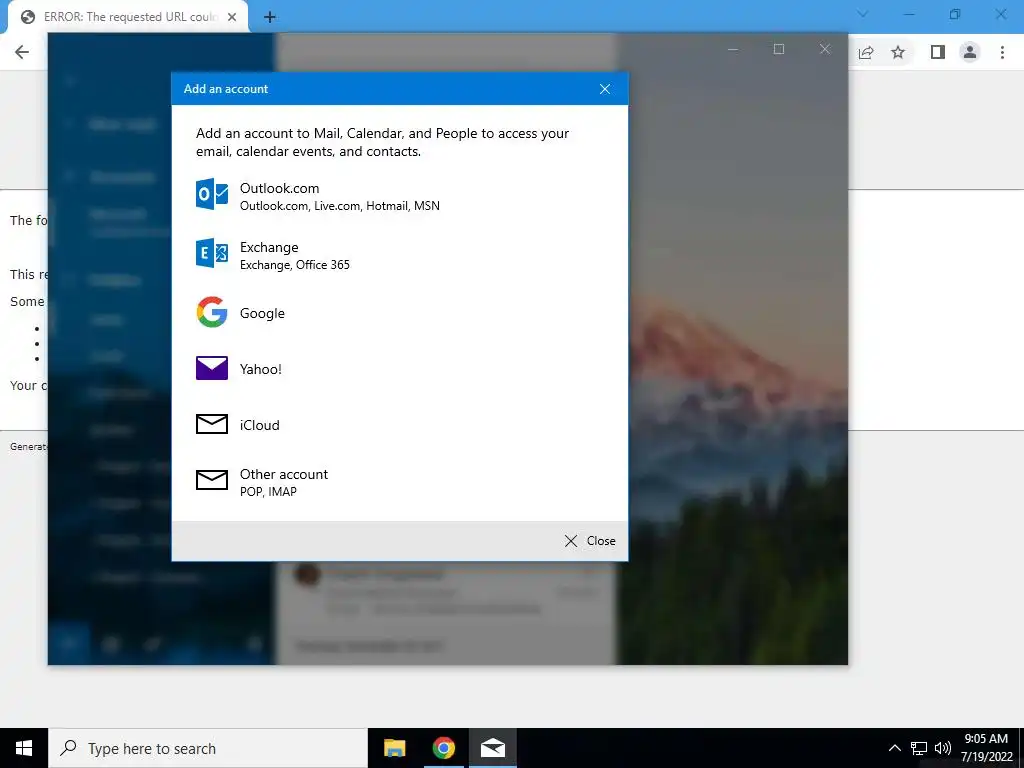Dismiss Add an account dialog with X
Image resolution: width=1024 pixels, height=768 pixels.
[x=605, y=89]
